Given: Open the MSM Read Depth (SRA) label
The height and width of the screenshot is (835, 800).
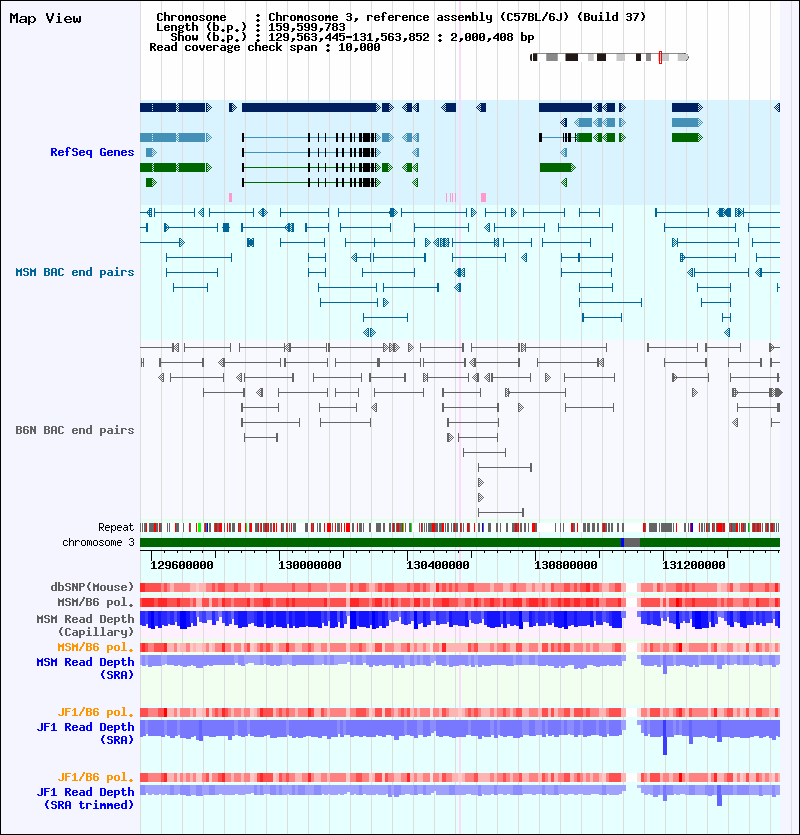Looking at the screenshot, I should (x=85, y=668).
